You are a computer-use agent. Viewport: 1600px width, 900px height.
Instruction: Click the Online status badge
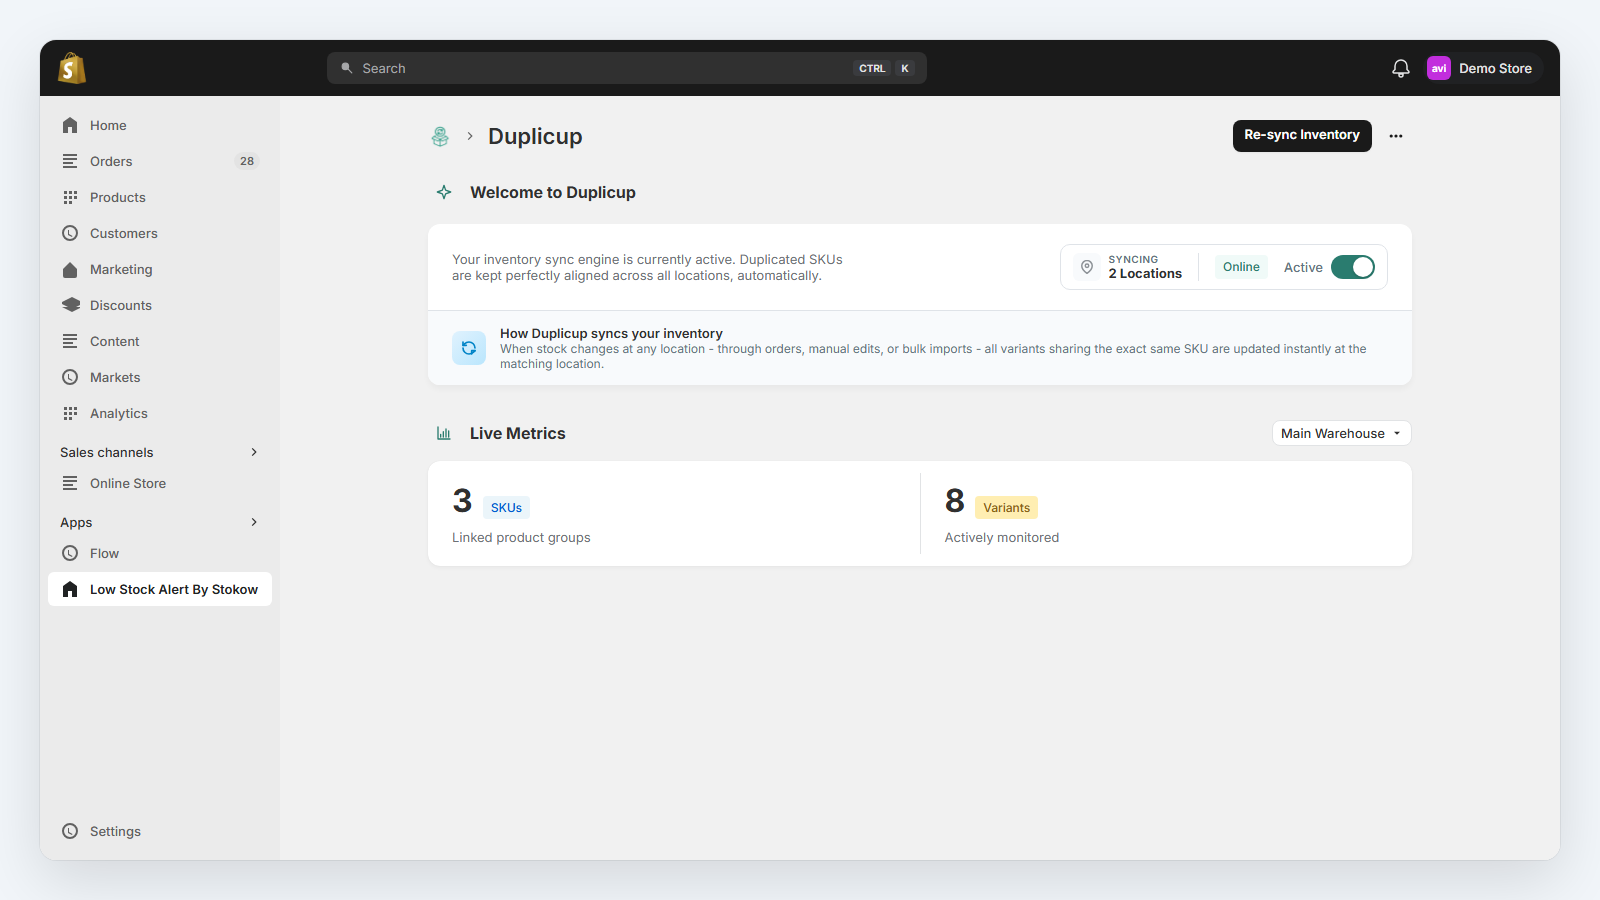tap(1241, 267)
